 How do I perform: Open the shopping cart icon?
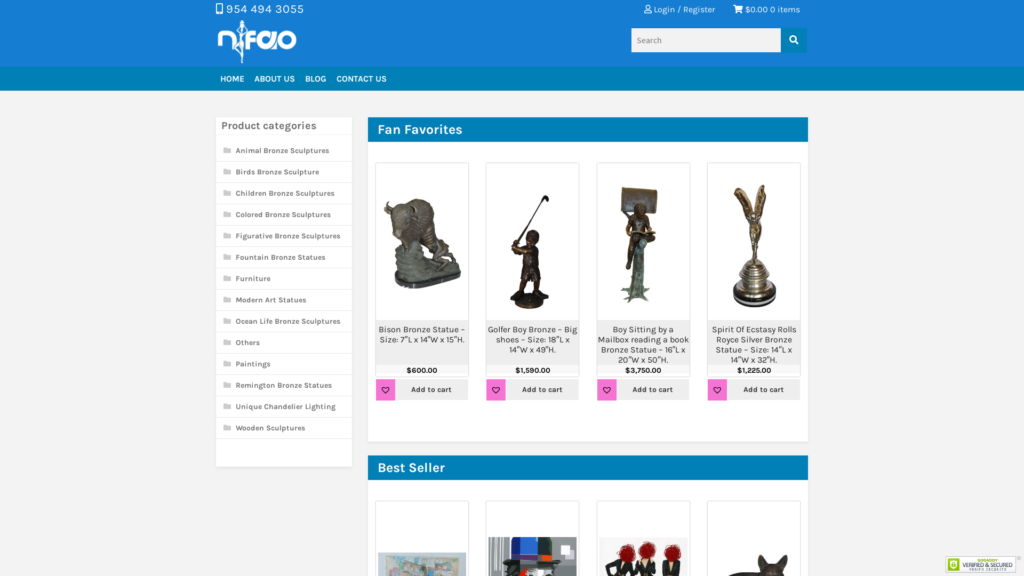coord(738,9)
